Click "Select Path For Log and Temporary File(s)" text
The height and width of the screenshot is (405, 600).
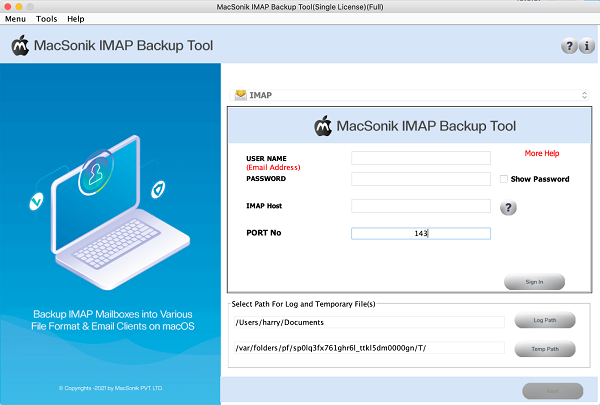click(303, 304)
